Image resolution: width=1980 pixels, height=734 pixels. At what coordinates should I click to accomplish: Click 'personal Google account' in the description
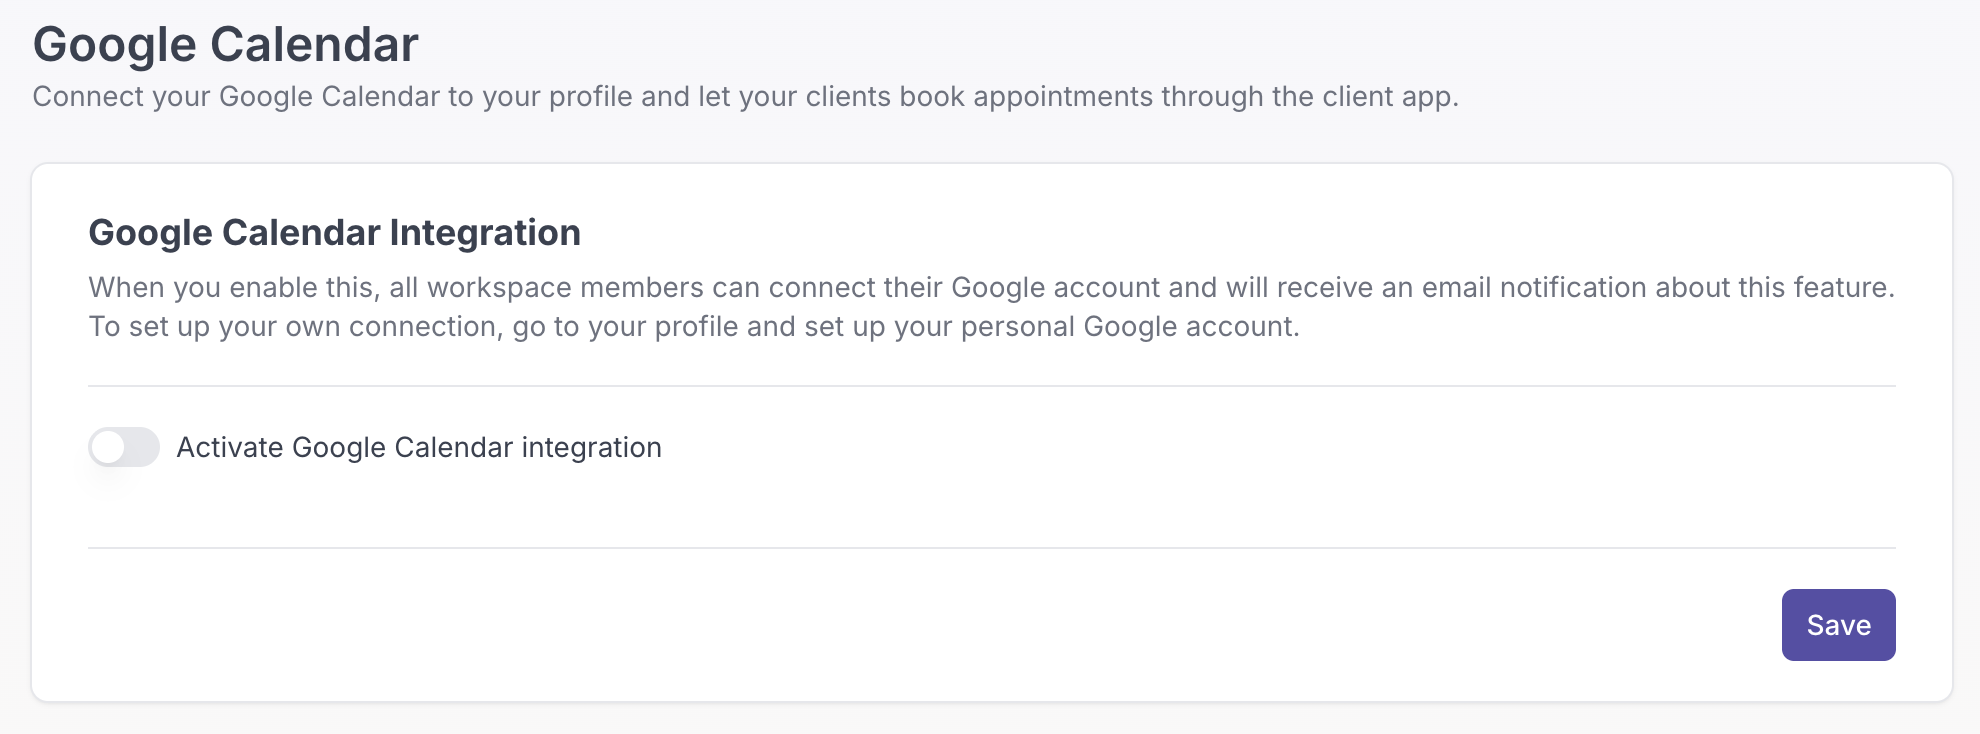[x=1125, y=327]
